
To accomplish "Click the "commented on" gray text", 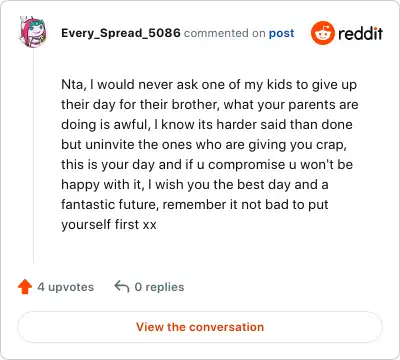I will [x=225, y=33].
